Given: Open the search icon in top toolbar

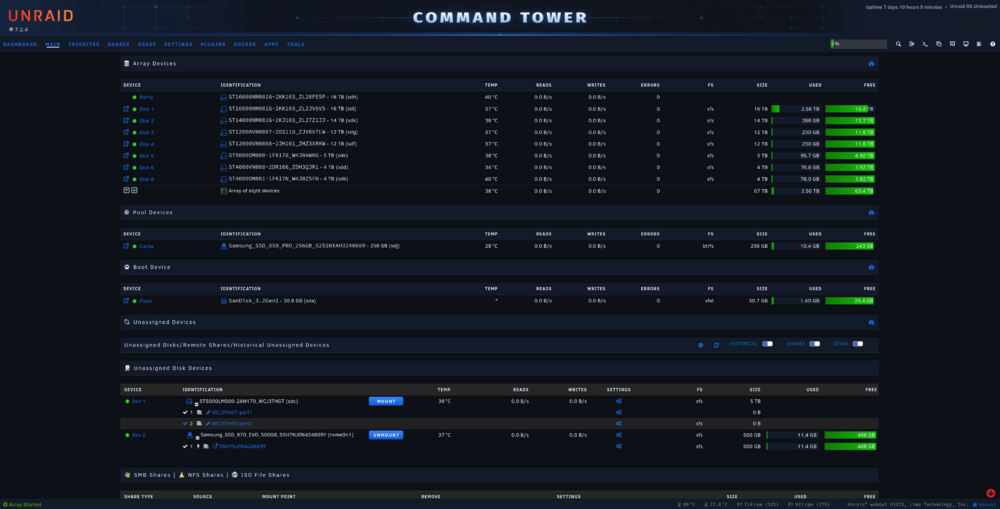Looking at the screenshot, I should click(898, 44).
